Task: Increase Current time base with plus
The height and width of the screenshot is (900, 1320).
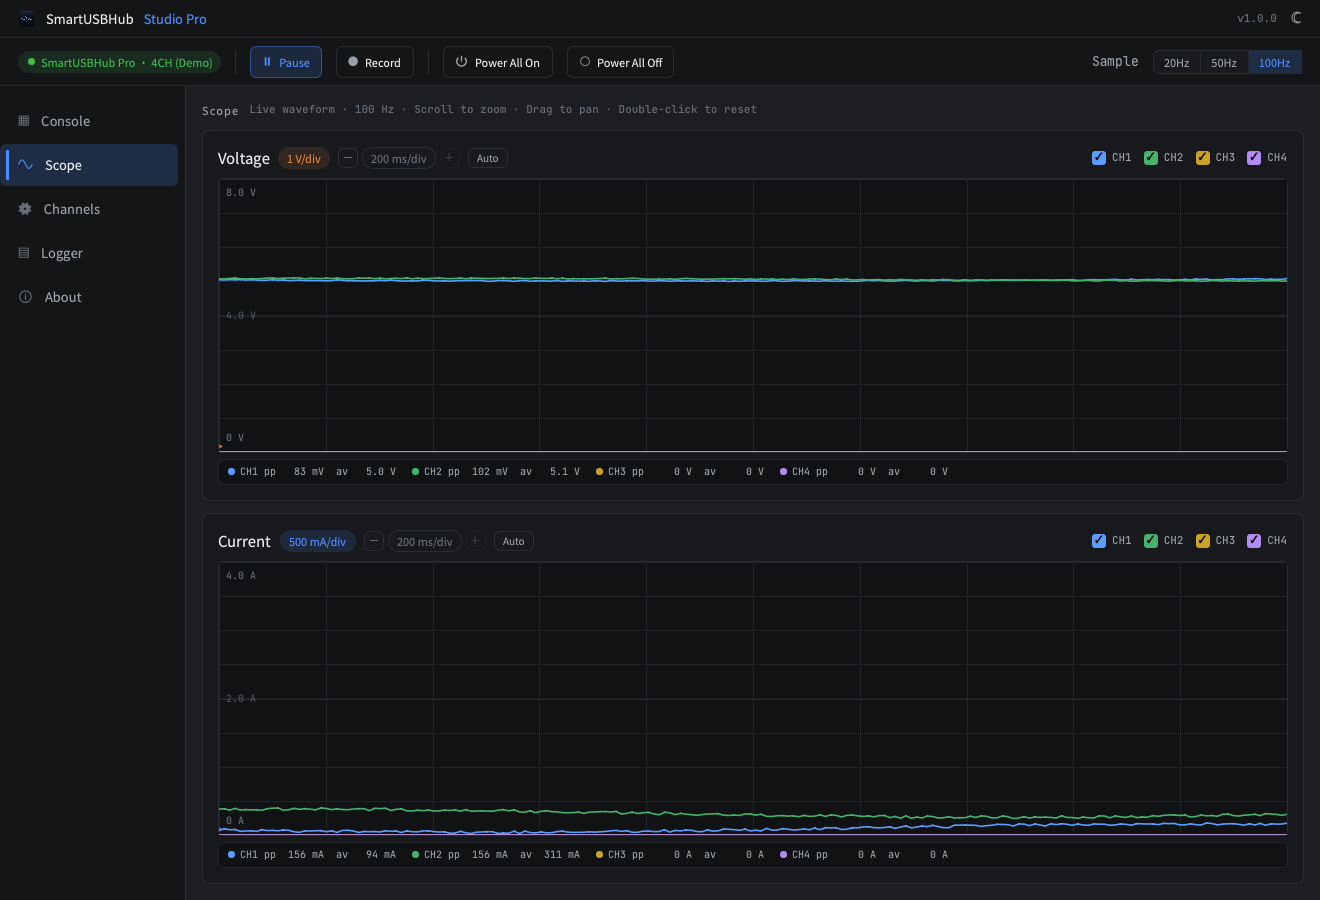Action: (x=476, y=541)
